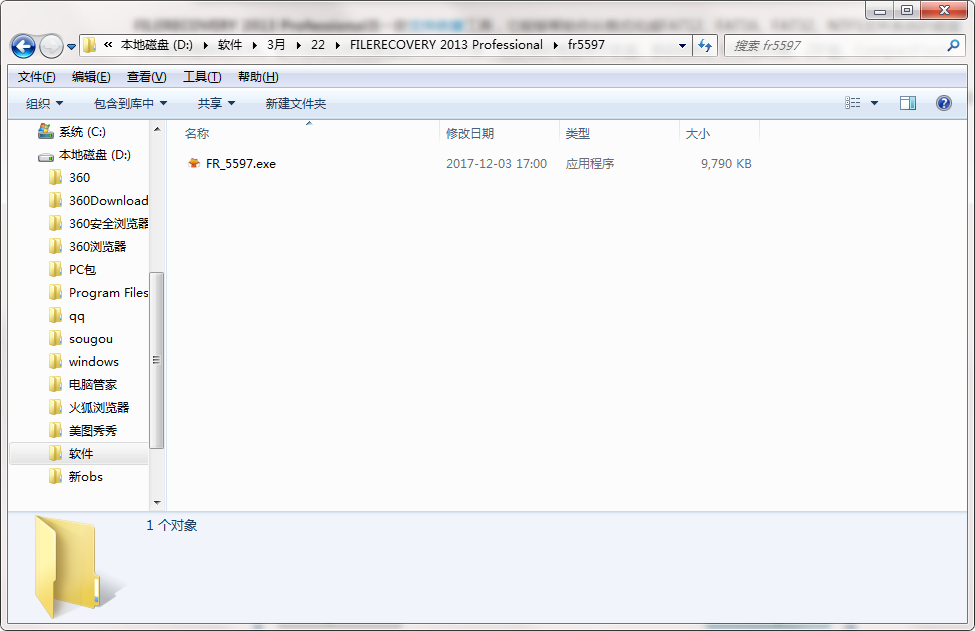Open the 电脑管家 folder
Viewport: 975px width, 631px height.
click(93, 385)
